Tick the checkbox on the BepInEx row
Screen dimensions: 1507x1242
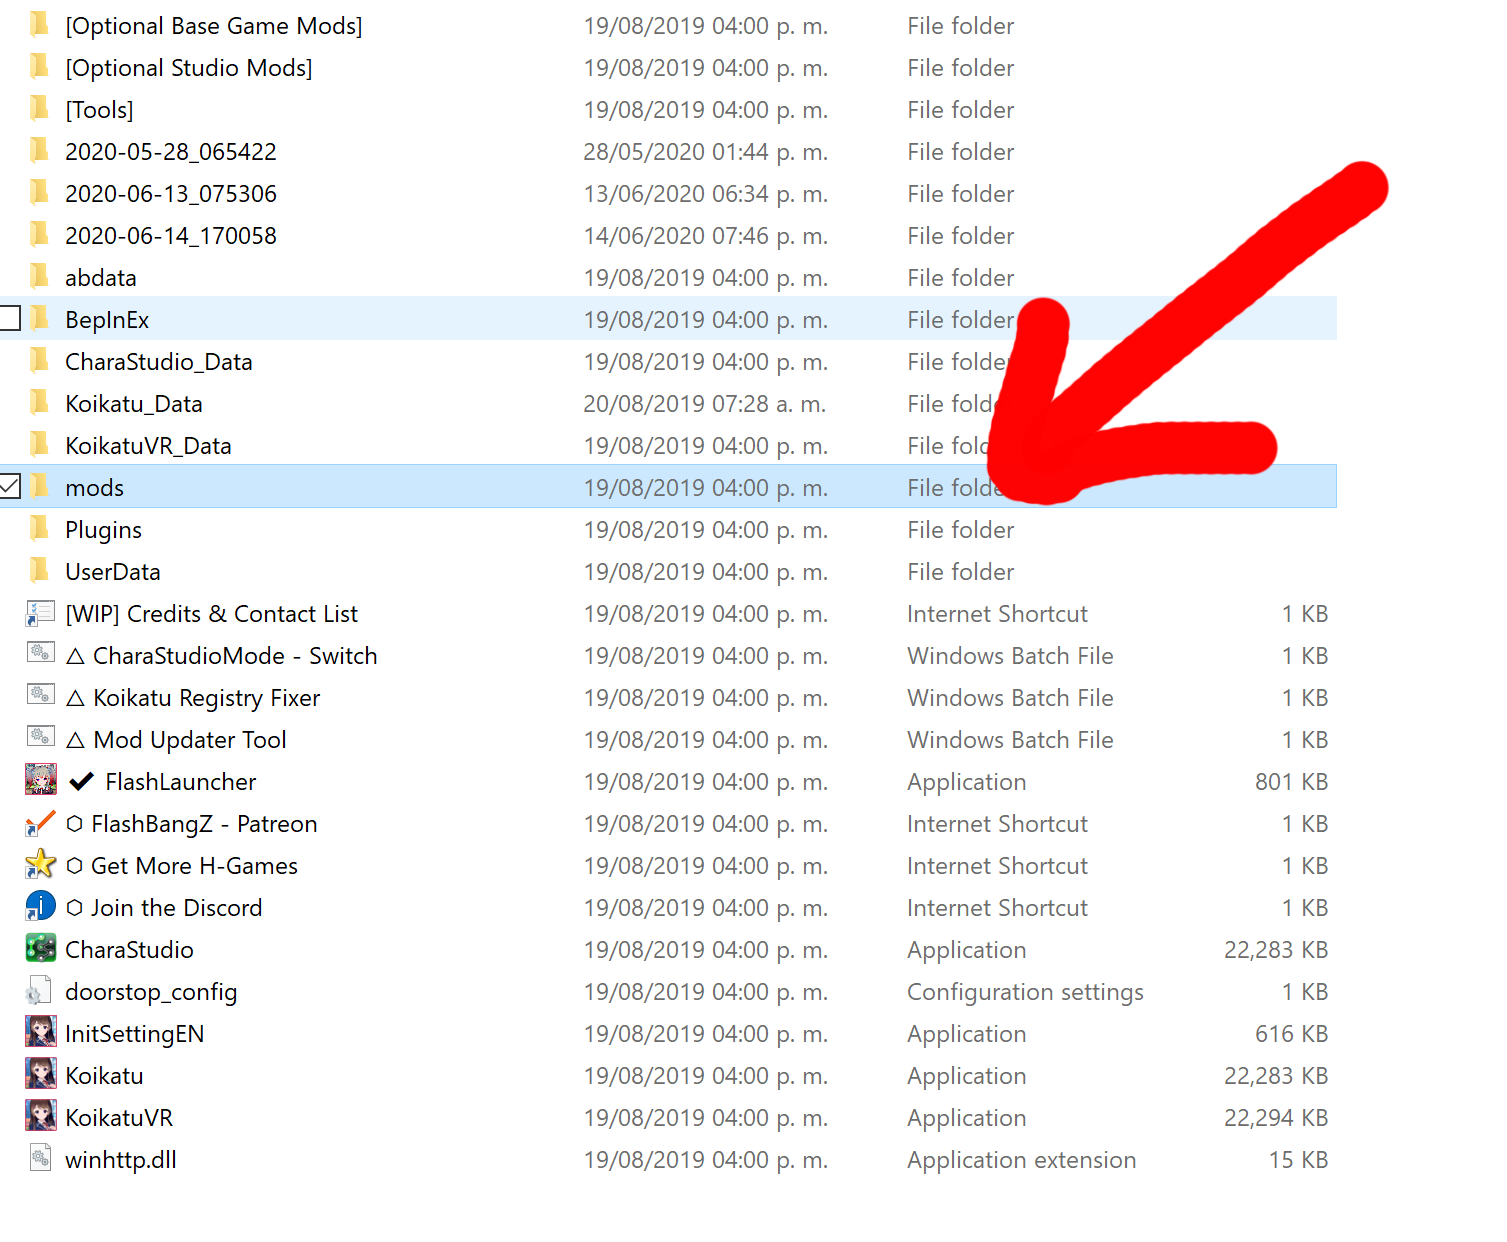pos(9,318)
